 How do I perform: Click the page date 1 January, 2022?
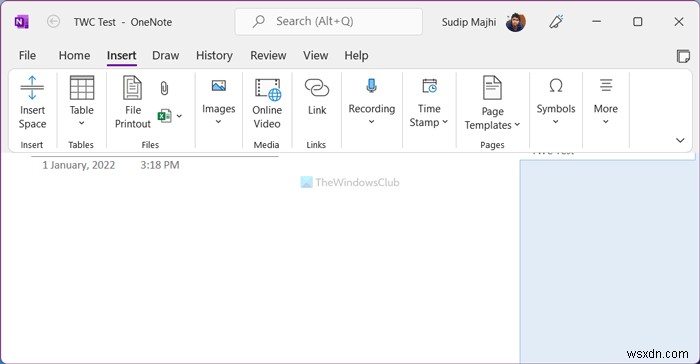point(79,165)
